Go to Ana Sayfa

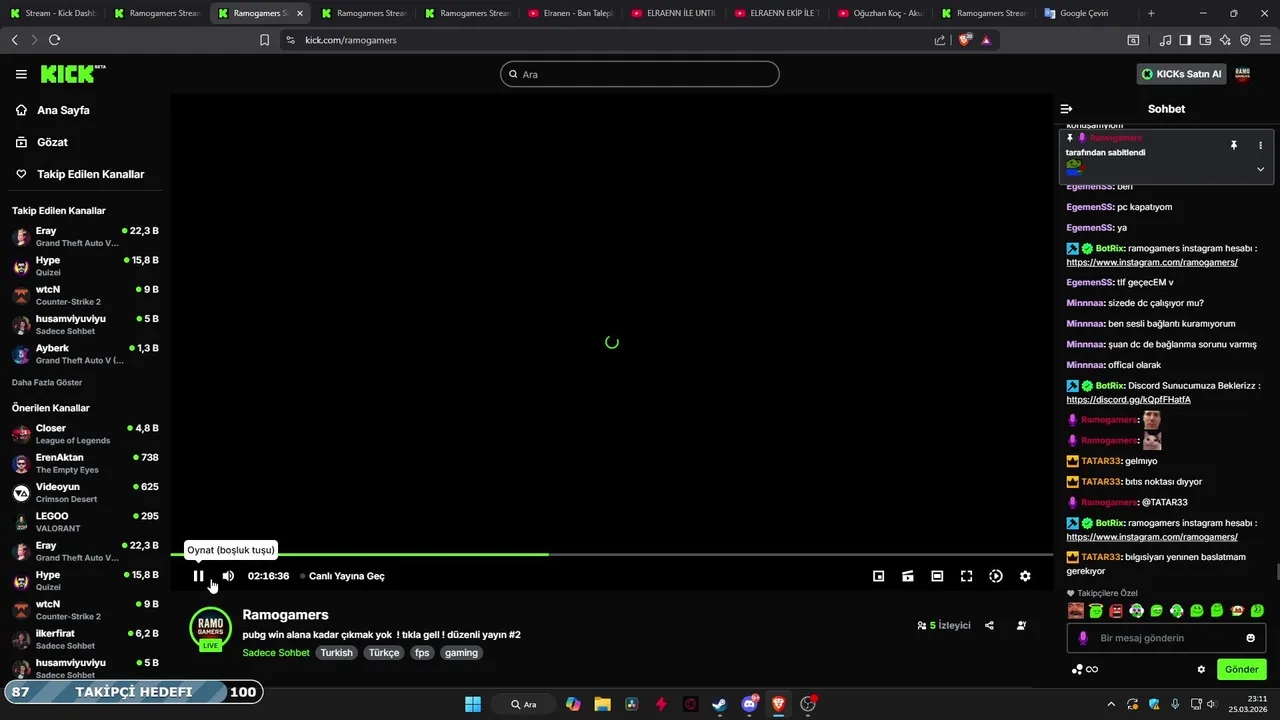pyautogui.click(x=63, y=110)
